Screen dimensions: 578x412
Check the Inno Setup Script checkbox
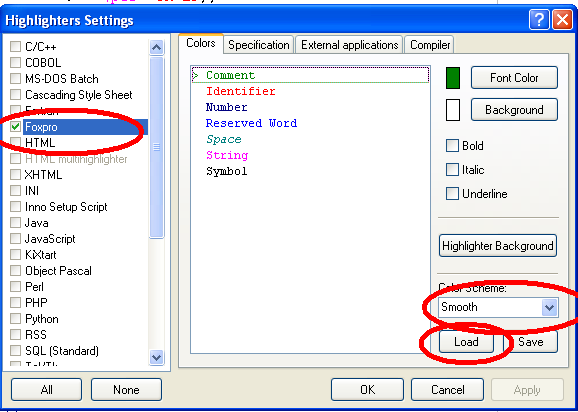(15, 206)
